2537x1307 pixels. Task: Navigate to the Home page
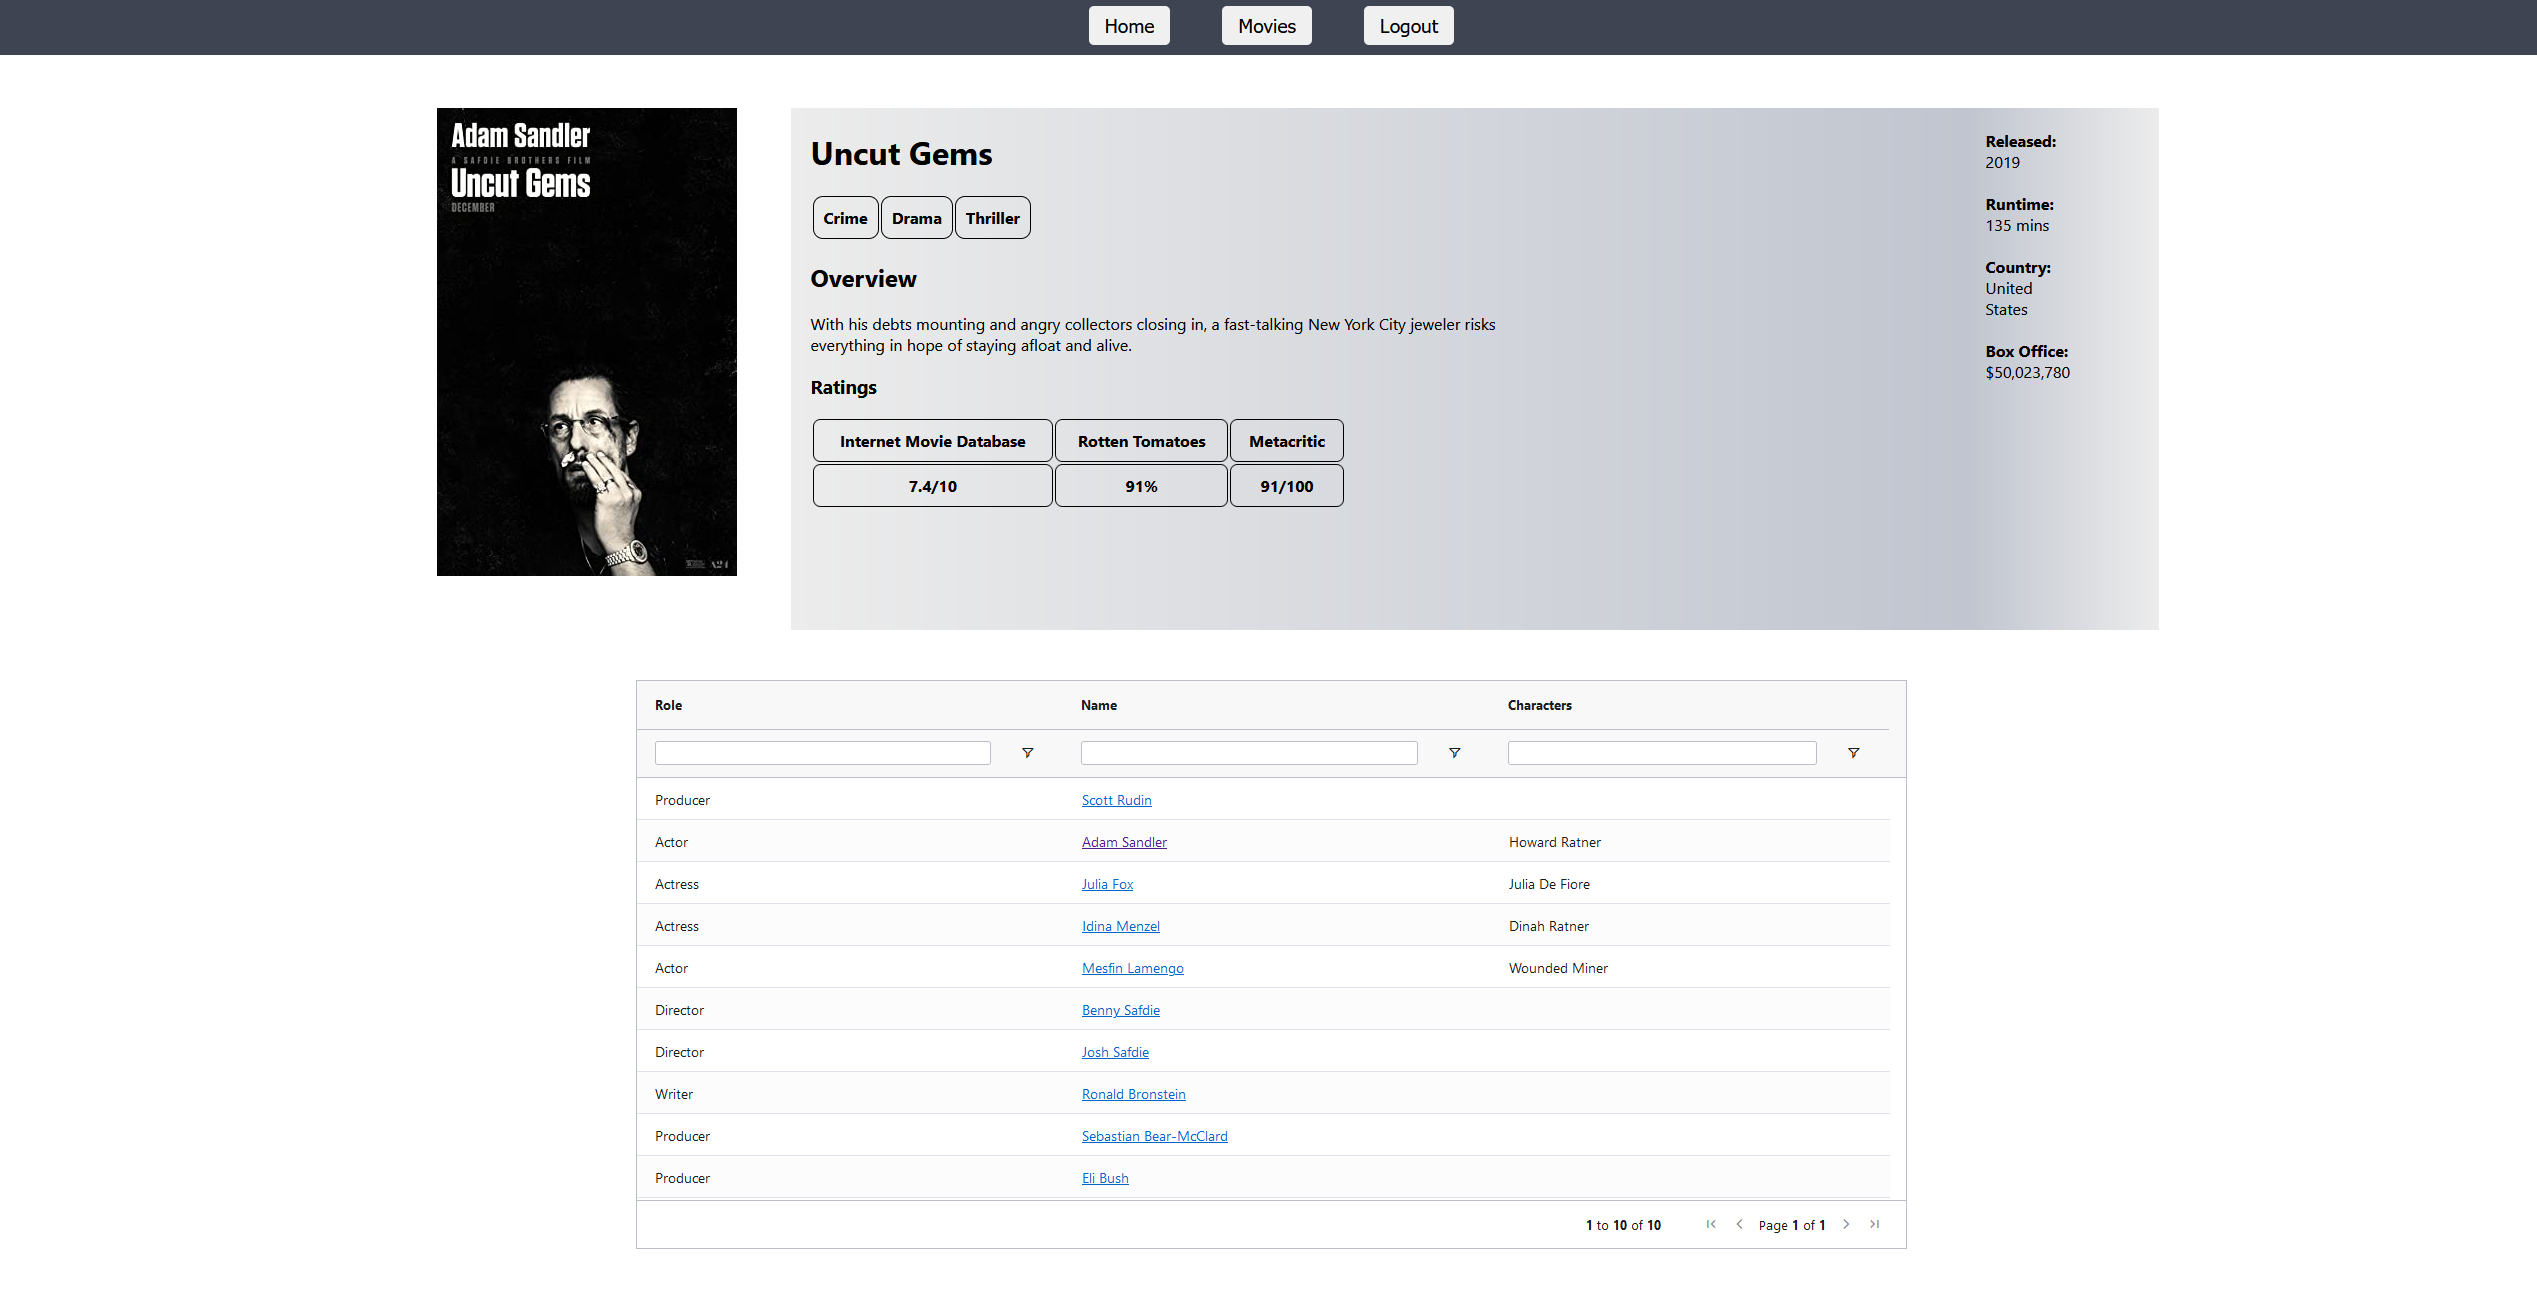click(x=1128, y=25)
